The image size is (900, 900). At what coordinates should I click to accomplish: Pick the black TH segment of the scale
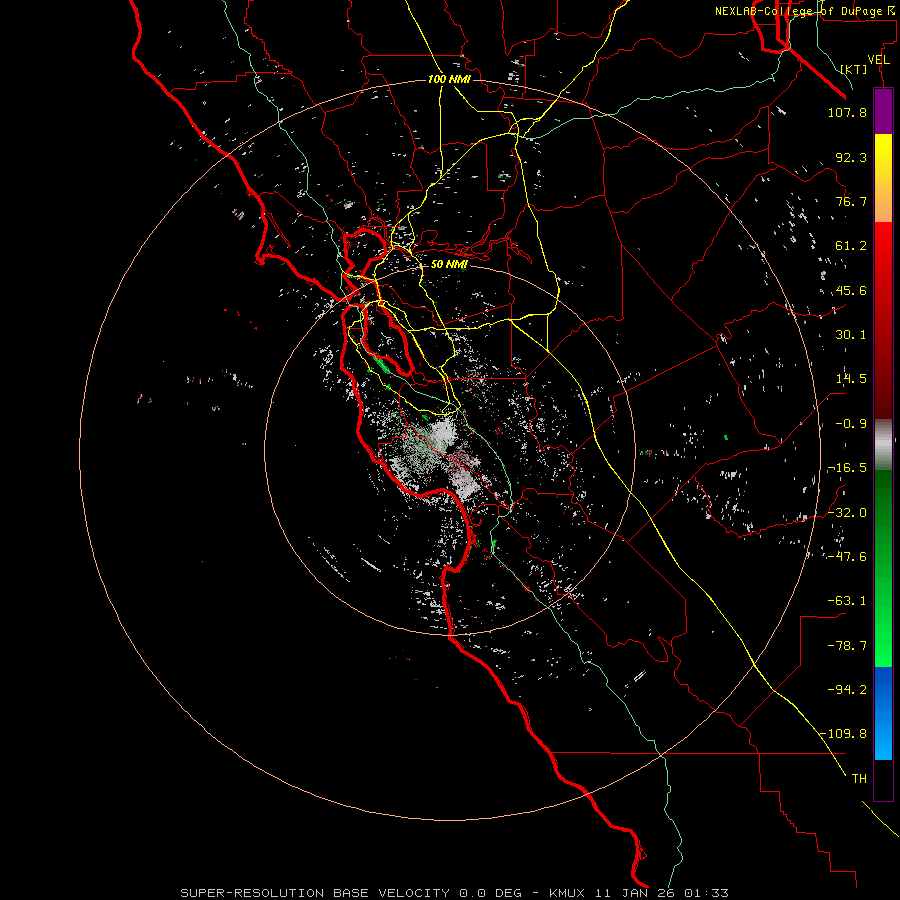883,780
